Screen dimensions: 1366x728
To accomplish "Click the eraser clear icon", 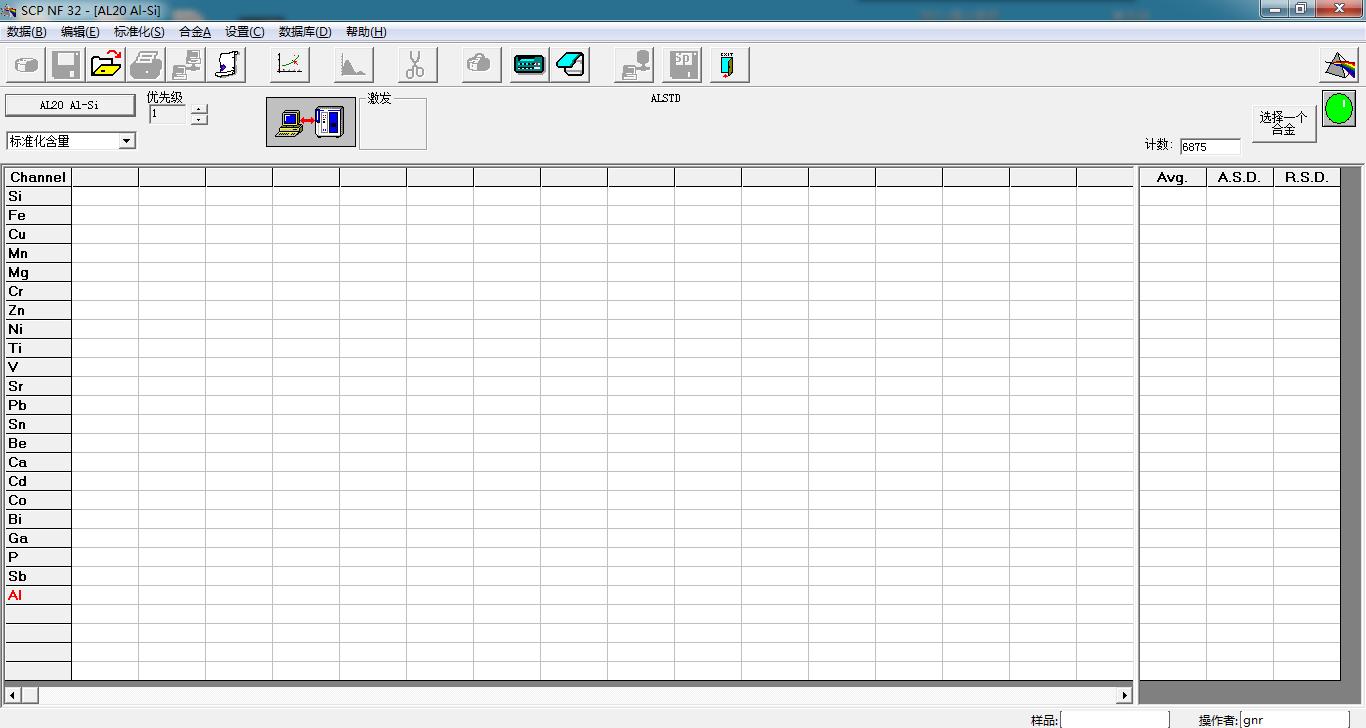I will (x=571, y=65).
